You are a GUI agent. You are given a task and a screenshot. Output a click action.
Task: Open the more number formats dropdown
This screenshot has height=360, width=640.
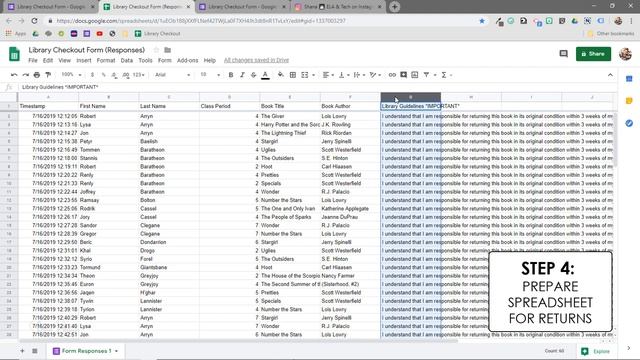click(x=139, y=75)
